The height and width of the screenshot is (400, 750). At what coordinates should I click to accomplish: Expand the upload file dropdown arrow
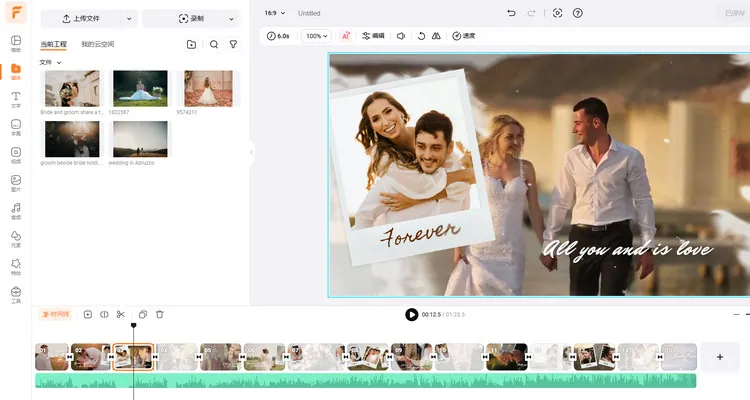129,19
